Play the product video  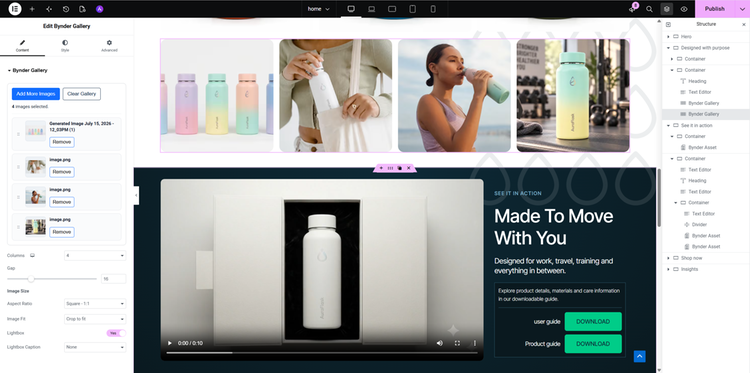tap(169, 343)
